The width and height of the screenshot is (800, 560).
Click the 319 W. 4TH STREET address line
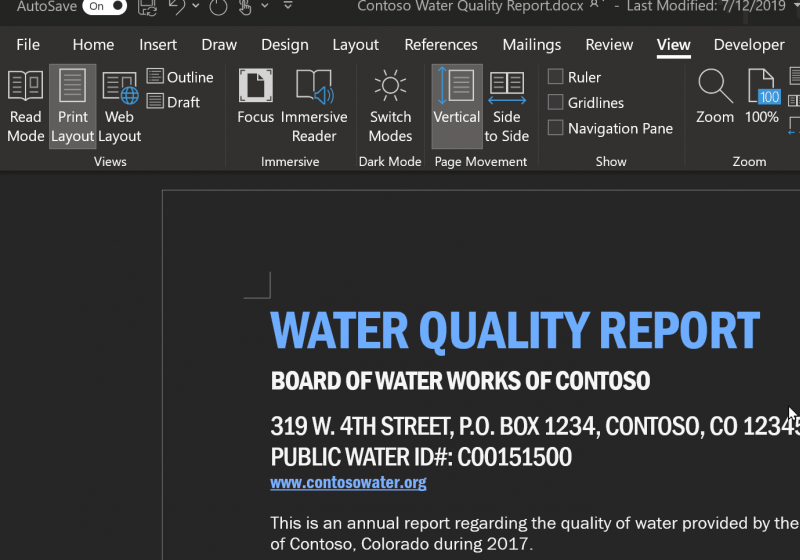tap(535, 426)
